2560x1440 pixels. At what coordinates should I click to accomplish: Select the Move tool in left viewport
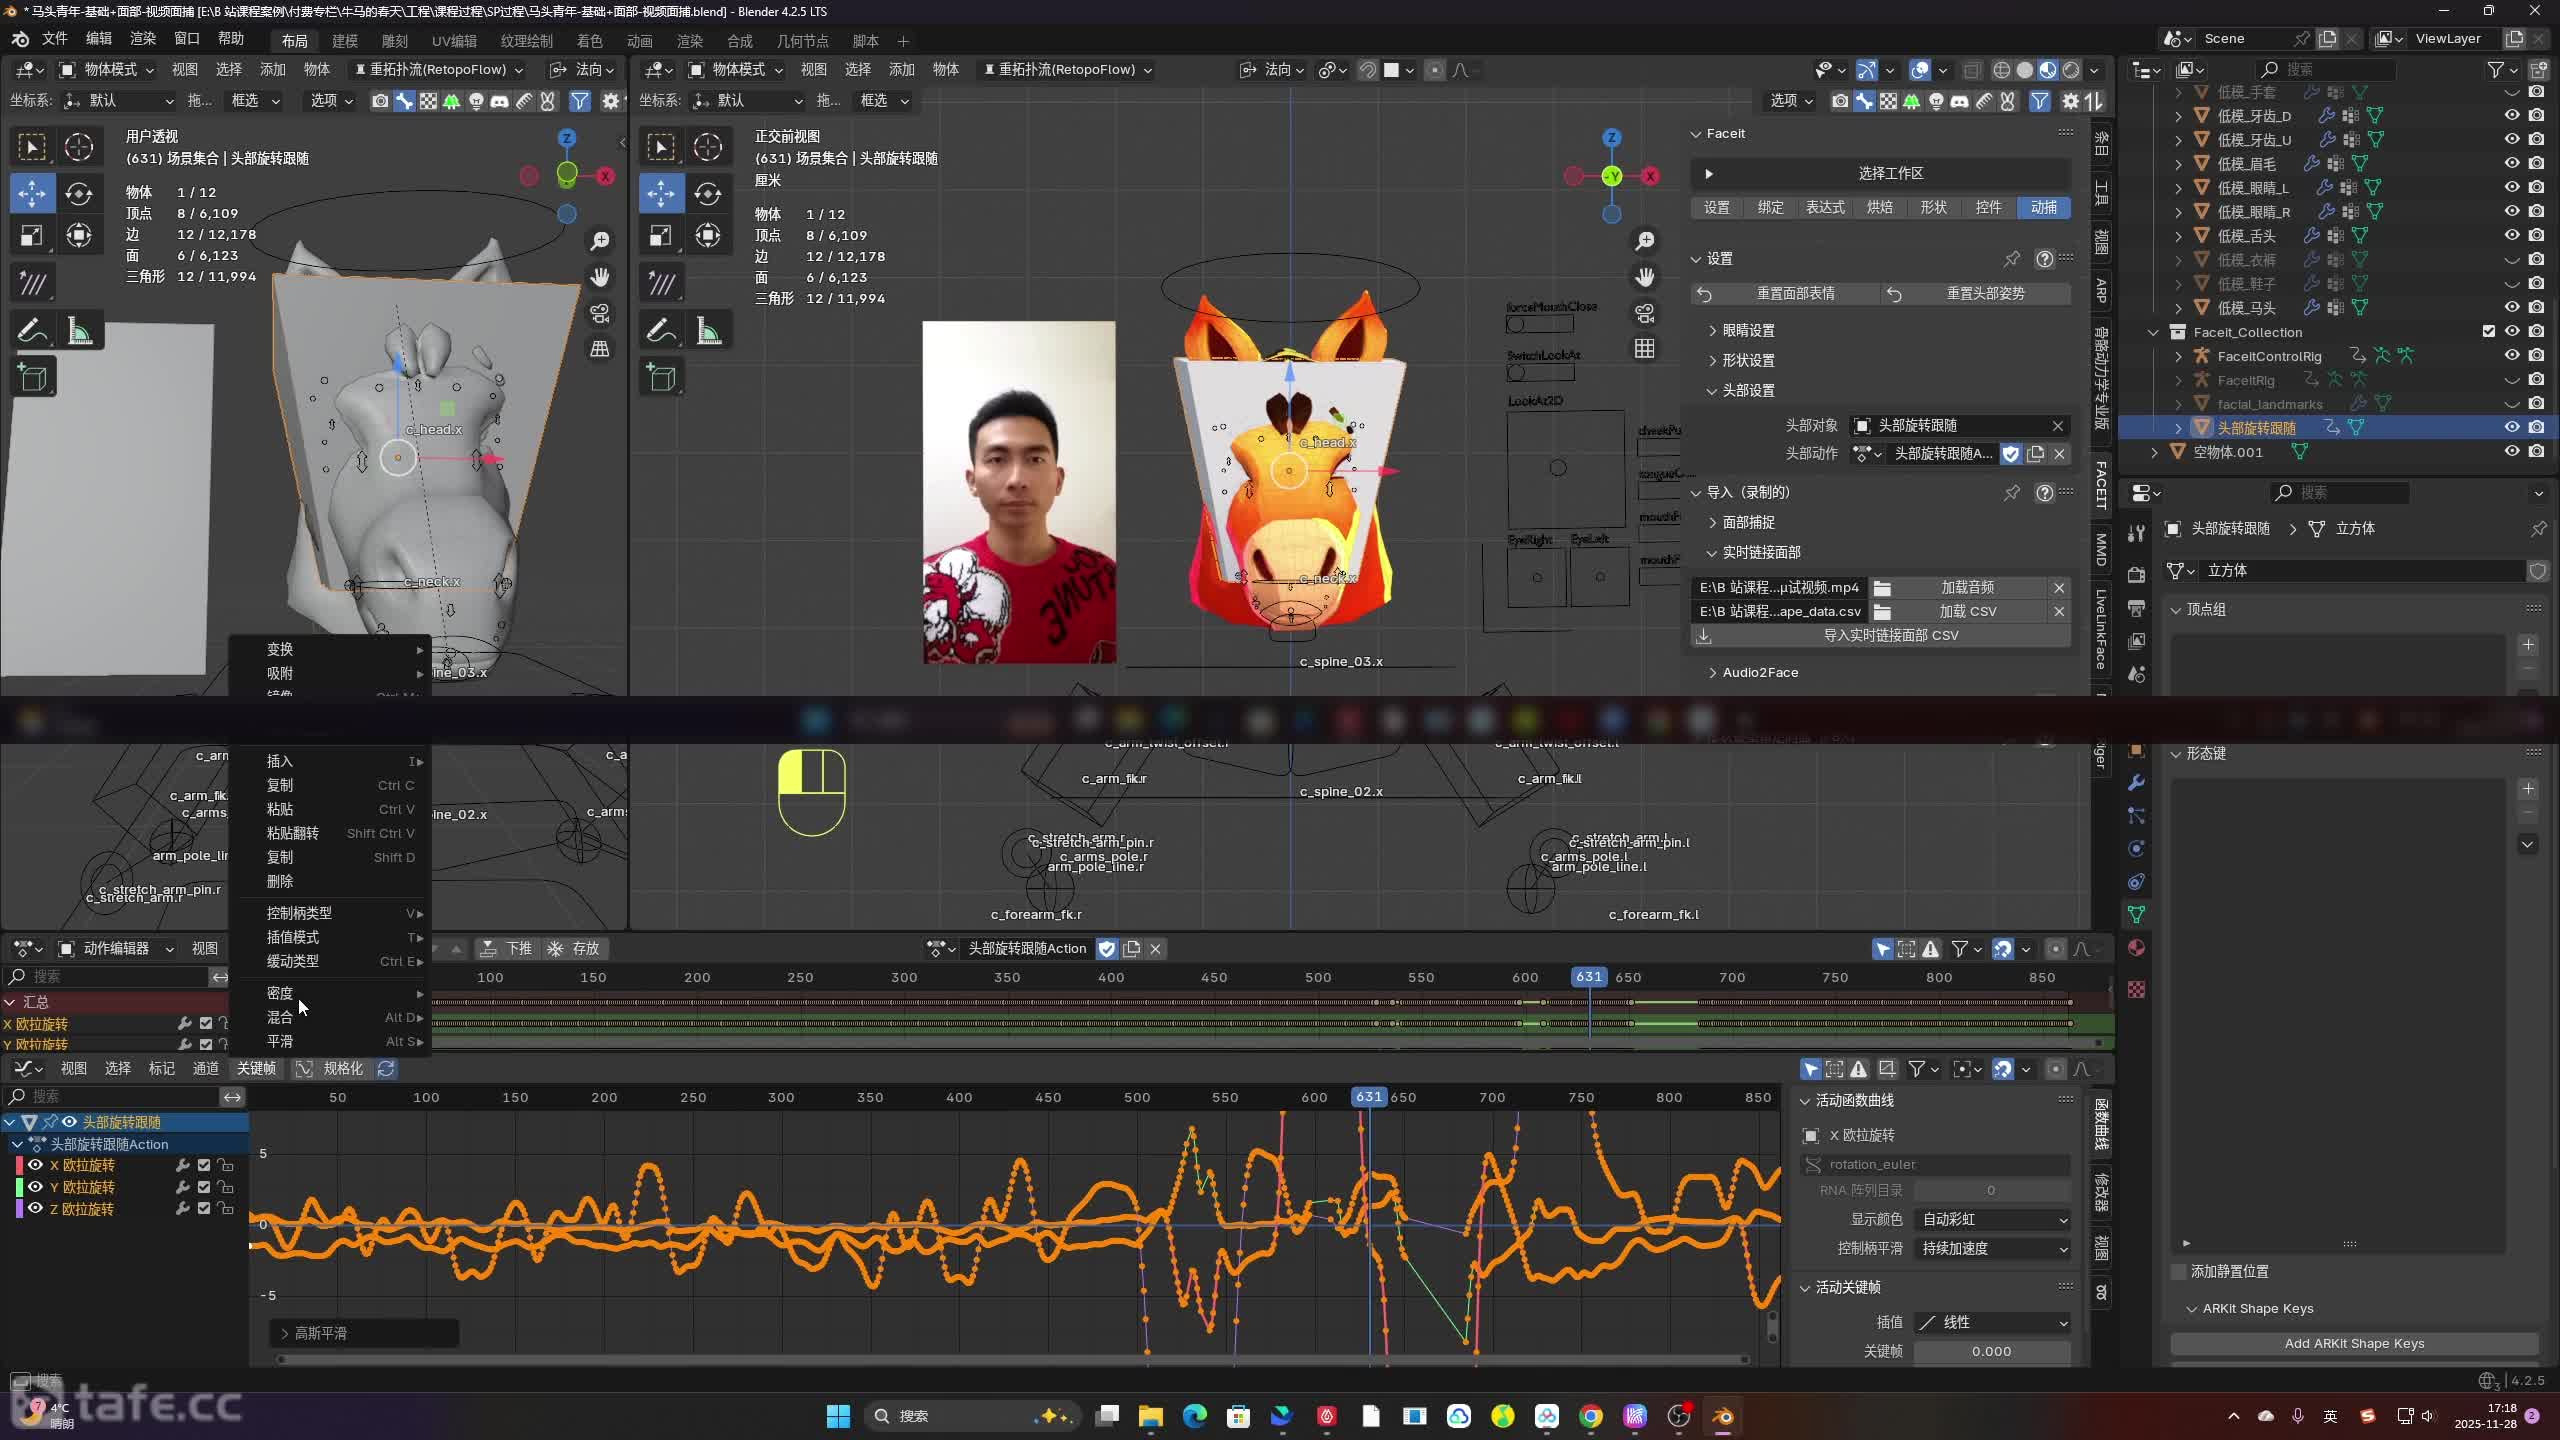tap(32, 193)
